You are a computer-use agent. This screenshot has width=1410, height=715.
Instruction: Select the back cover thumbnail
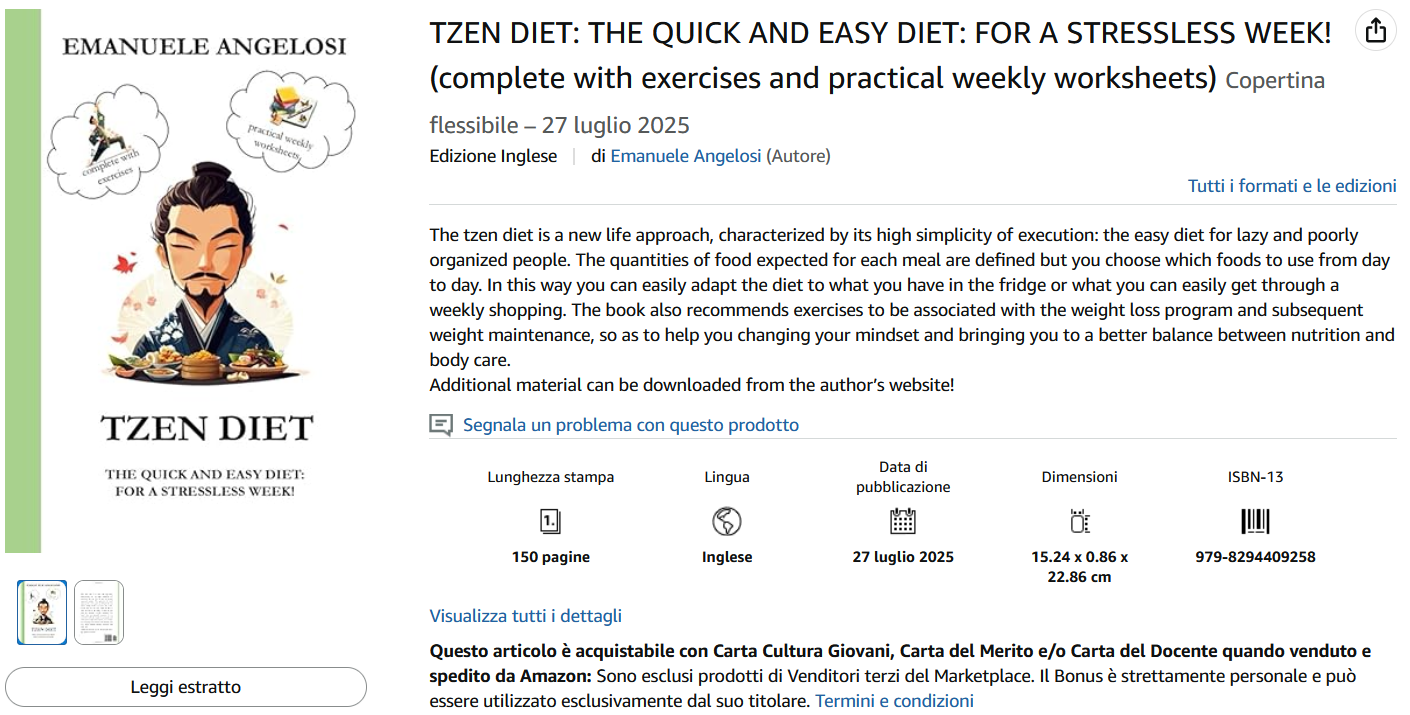(x=99, y=612)
